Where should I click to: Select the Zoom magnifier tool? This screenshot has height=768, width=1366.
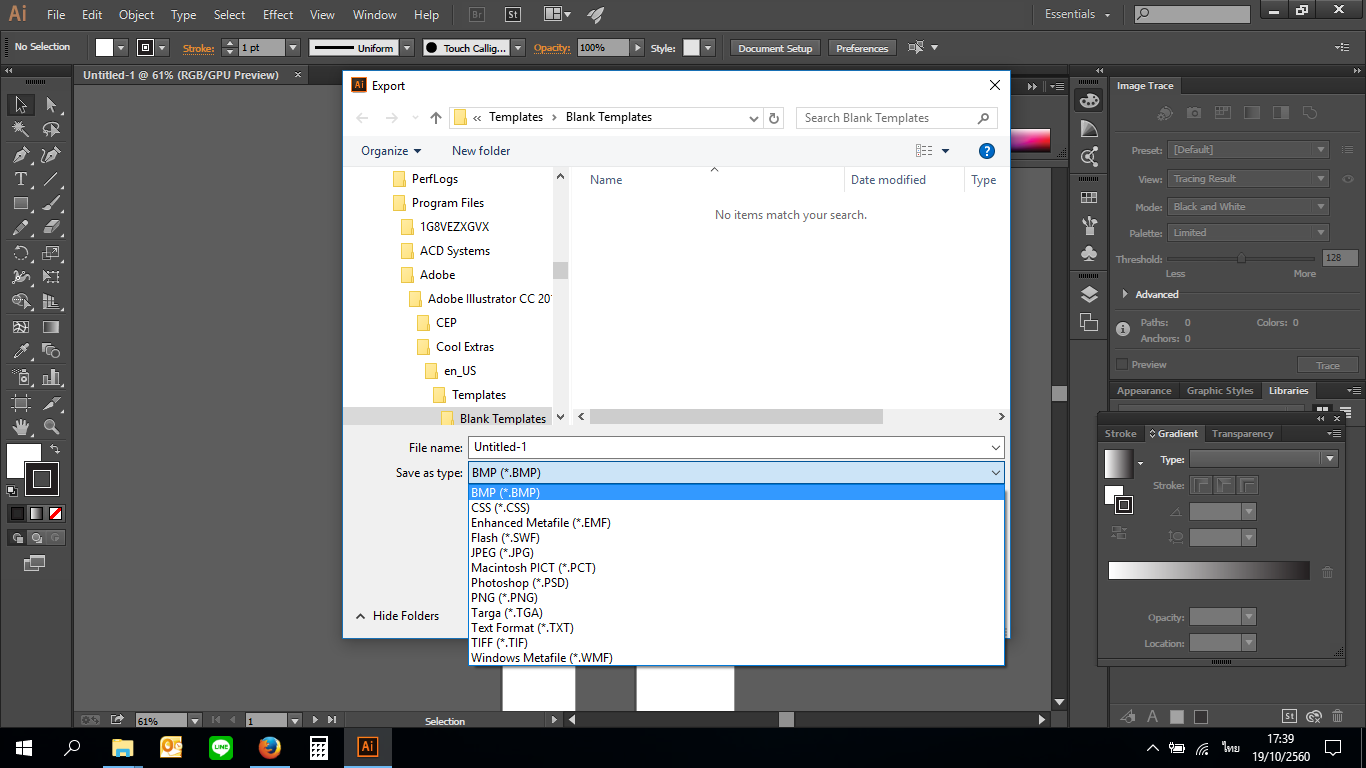click(x=51, y=427)
